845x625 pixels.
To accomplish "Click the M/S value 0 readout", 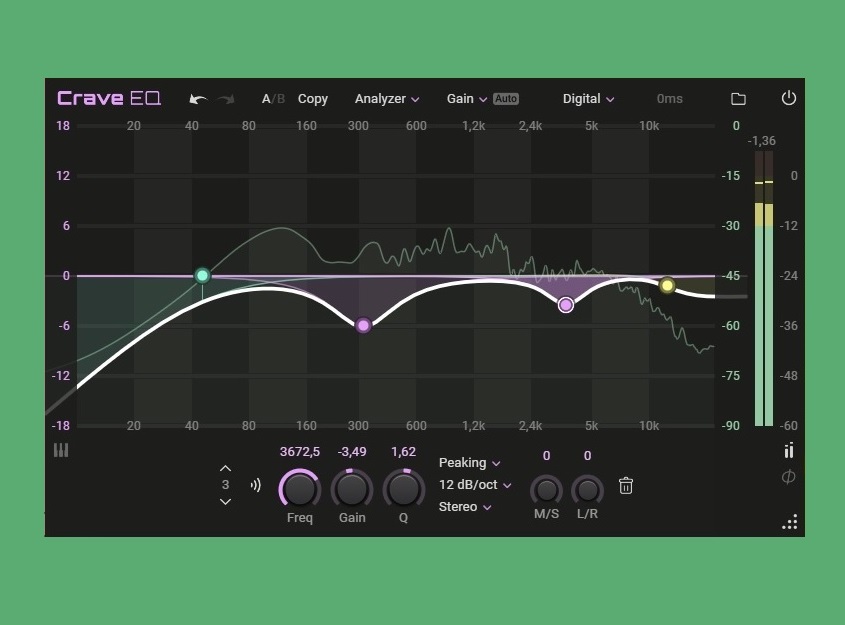I will tap(546, 456).
